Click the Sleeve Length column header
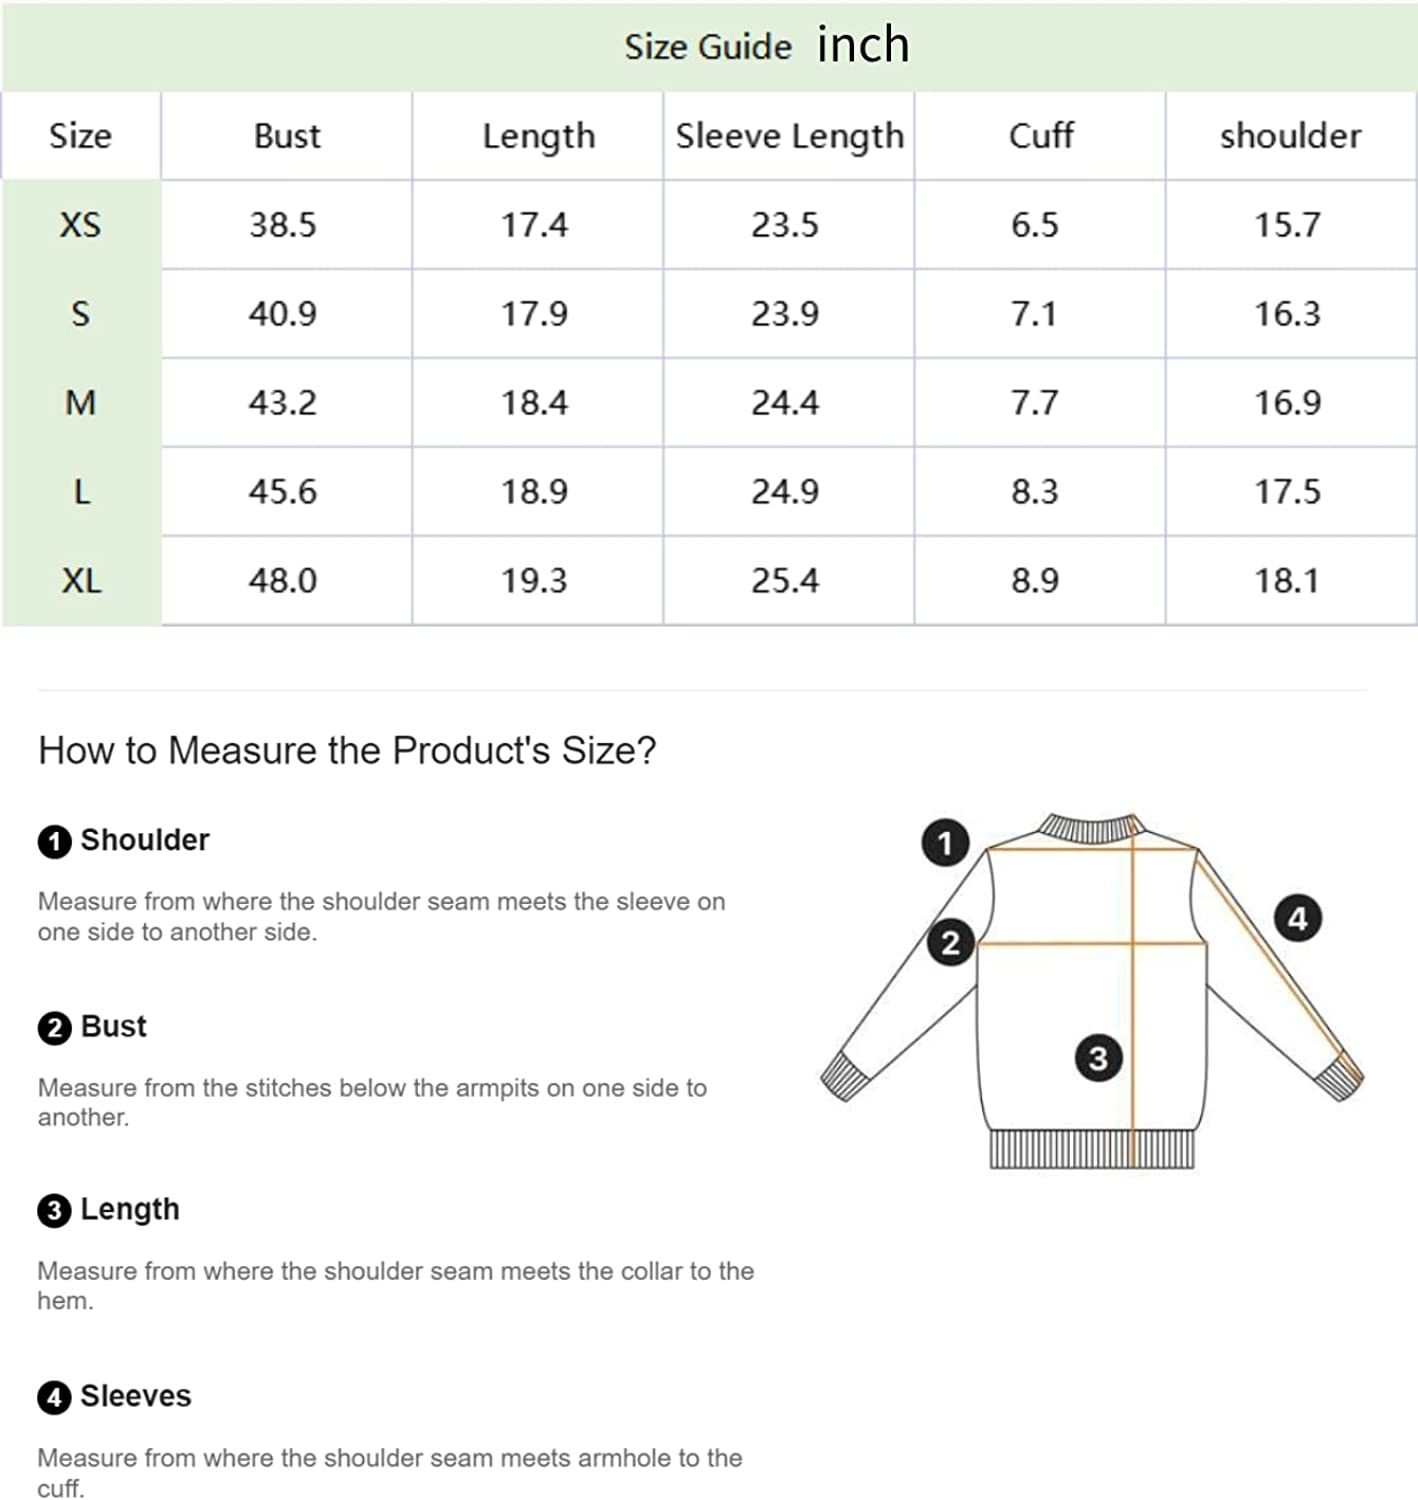Screen dimensions: 1418x1500 [x=789, y=136]
